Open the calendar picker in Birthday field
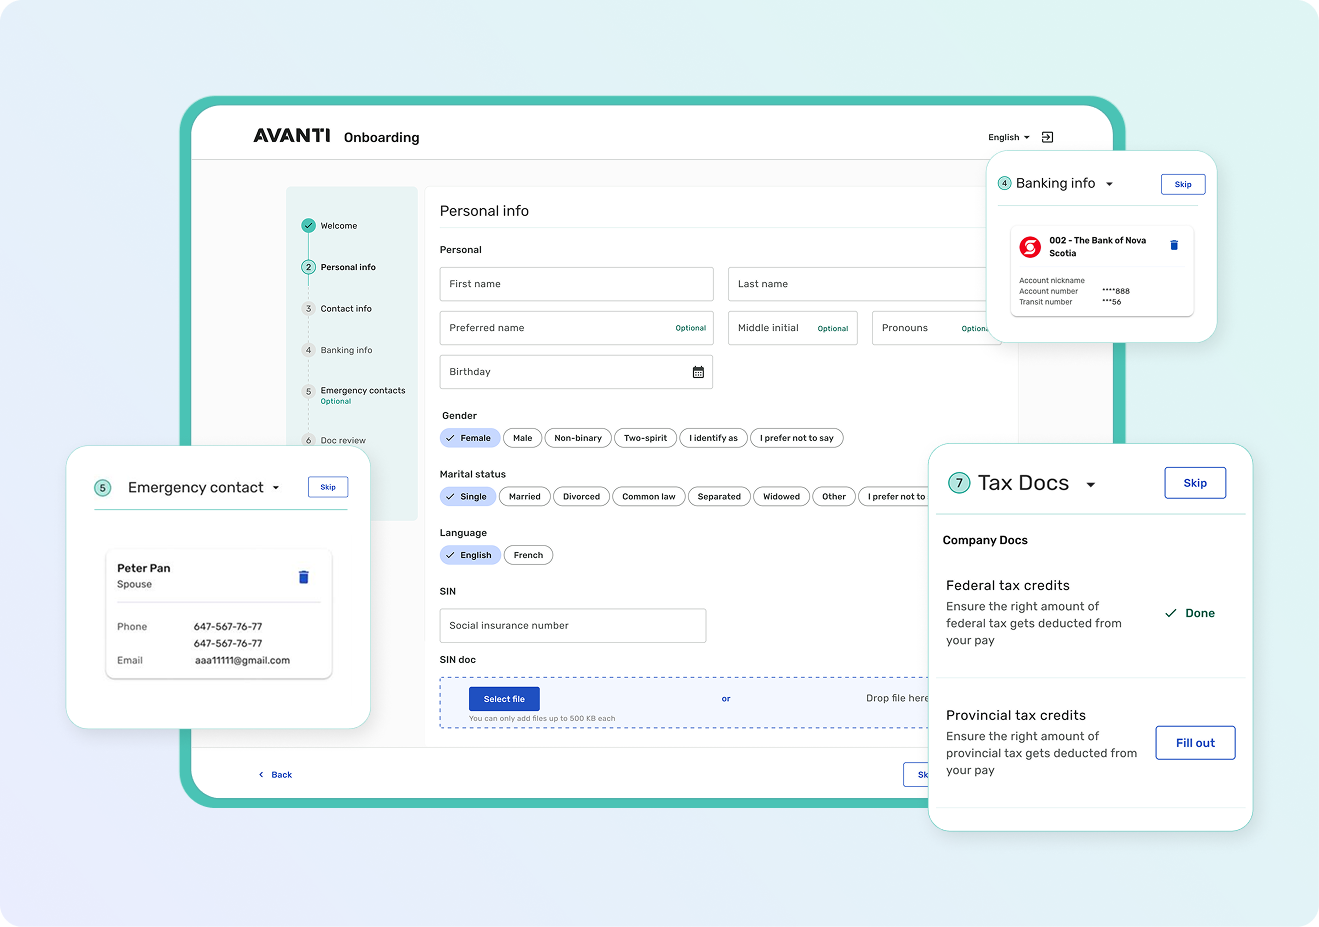The image size is (1319, 927). click(698, 371)
